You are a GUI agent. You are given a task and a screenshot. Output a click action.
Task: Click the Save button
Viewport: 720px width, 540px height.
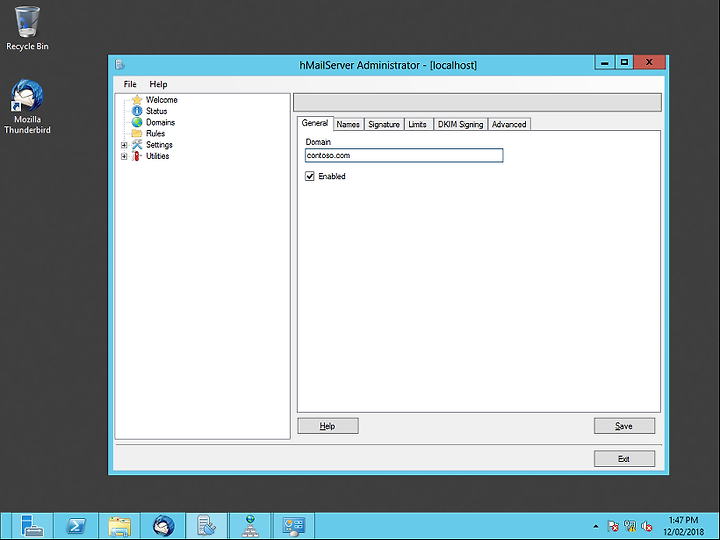[624, 426]
